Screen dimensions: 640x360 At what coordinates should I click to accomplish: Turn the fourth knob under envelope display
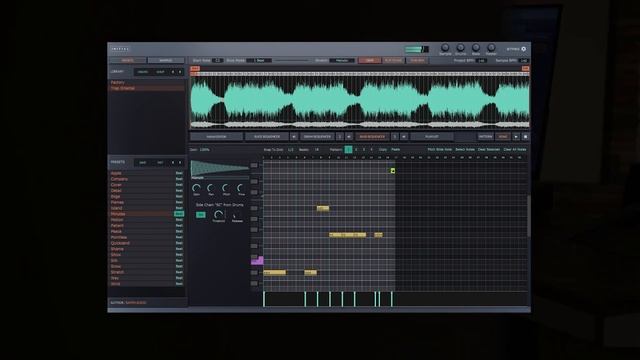coord(241,188)
